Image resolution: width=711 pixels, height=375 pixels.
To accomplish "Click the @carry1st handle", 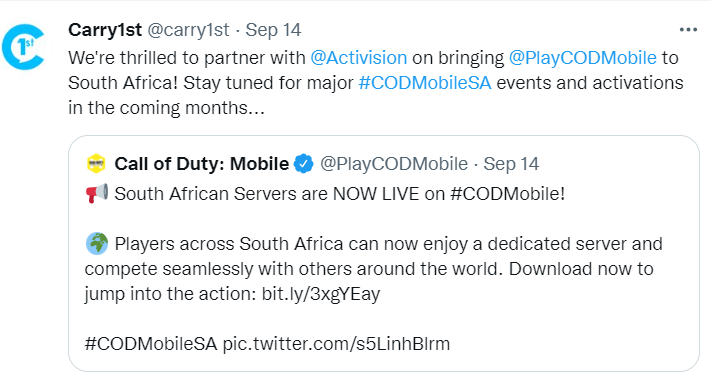I will click(x=188, y=30).
